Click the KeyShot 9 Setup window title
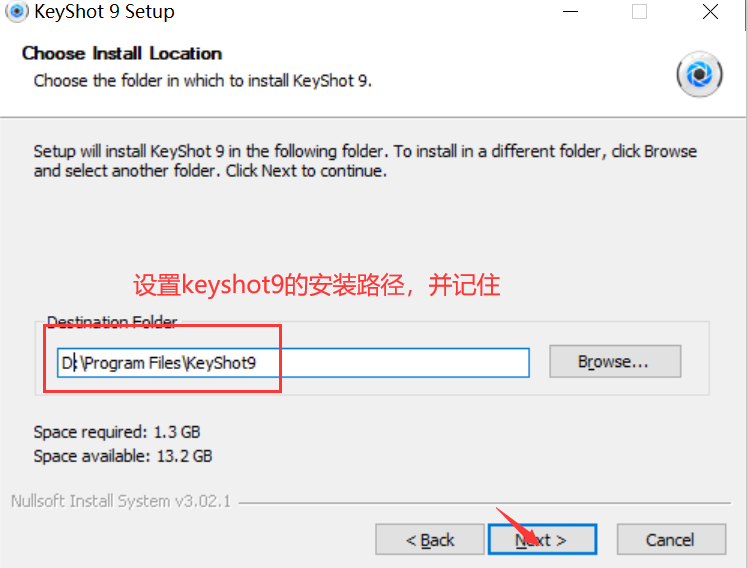 (104, 11)
